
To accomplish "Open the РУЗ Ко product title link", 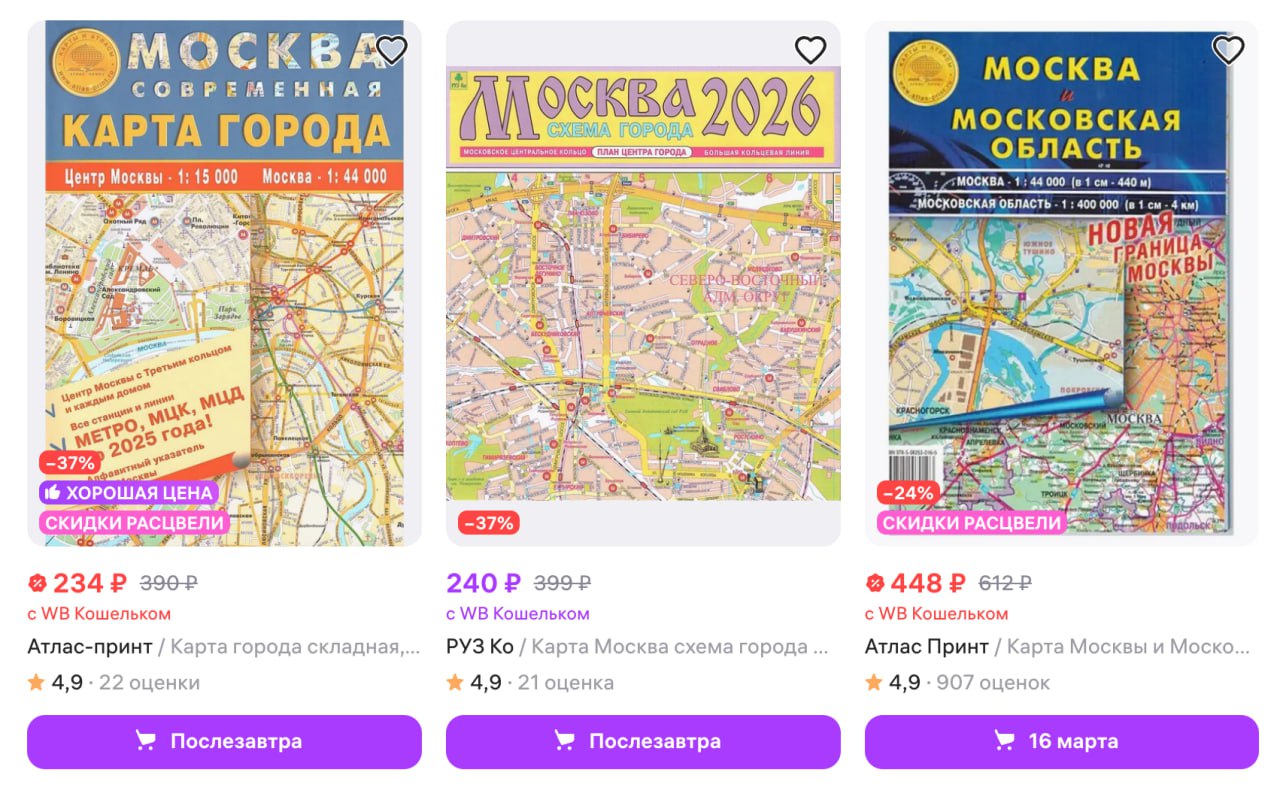I will [x=637, y=646].
